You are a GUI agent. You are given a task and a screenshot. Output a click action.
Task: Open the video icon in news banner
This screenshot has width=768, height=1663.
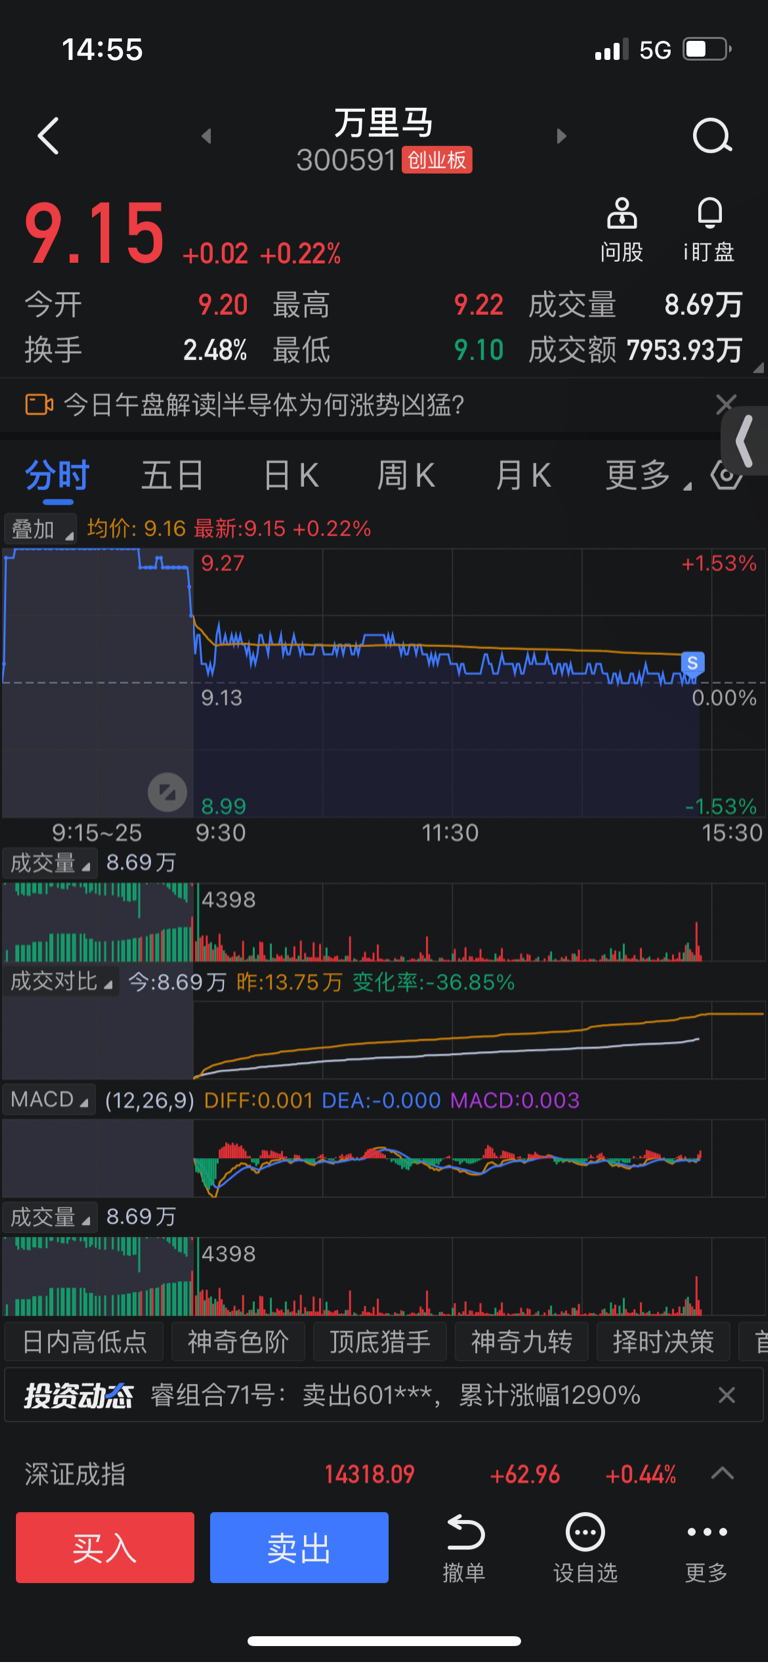tap(39, 405)
